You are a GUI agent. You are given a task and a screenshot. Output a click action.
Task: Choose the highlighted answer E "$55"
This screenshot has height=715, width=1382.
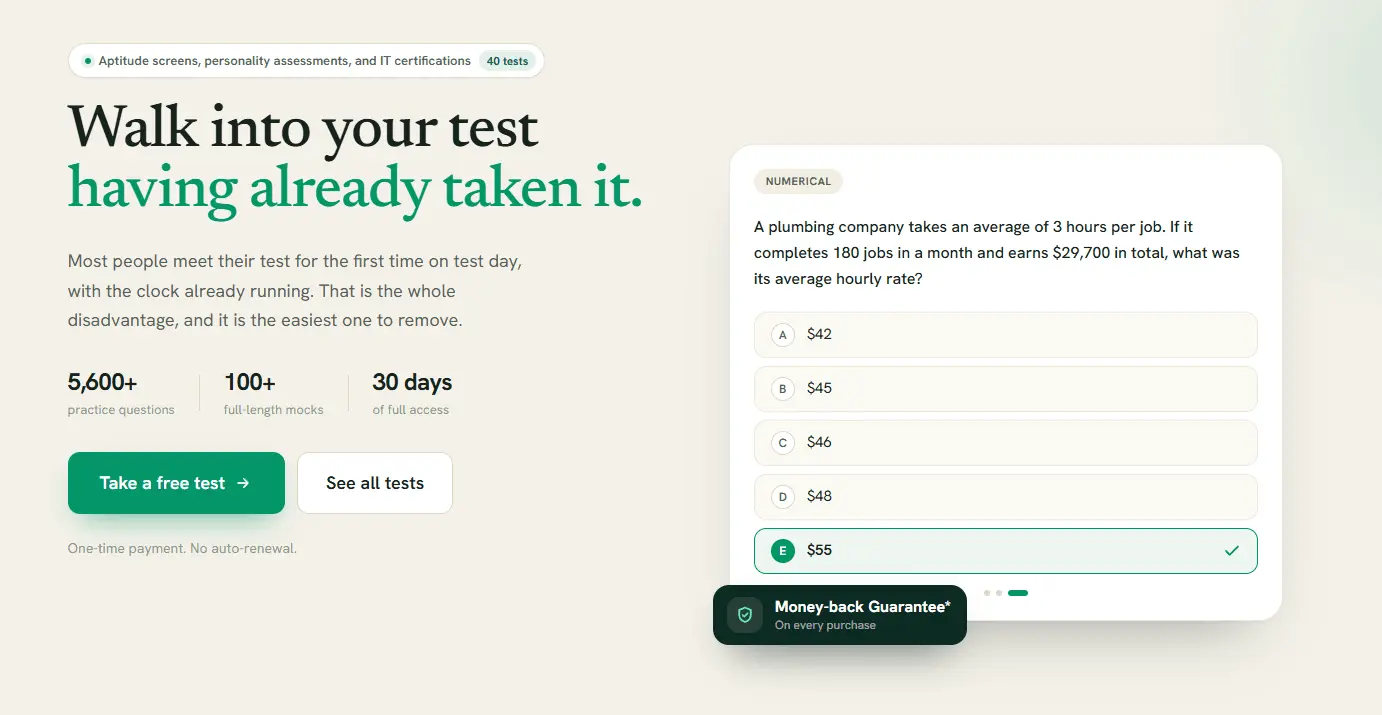pos(1005,550)
